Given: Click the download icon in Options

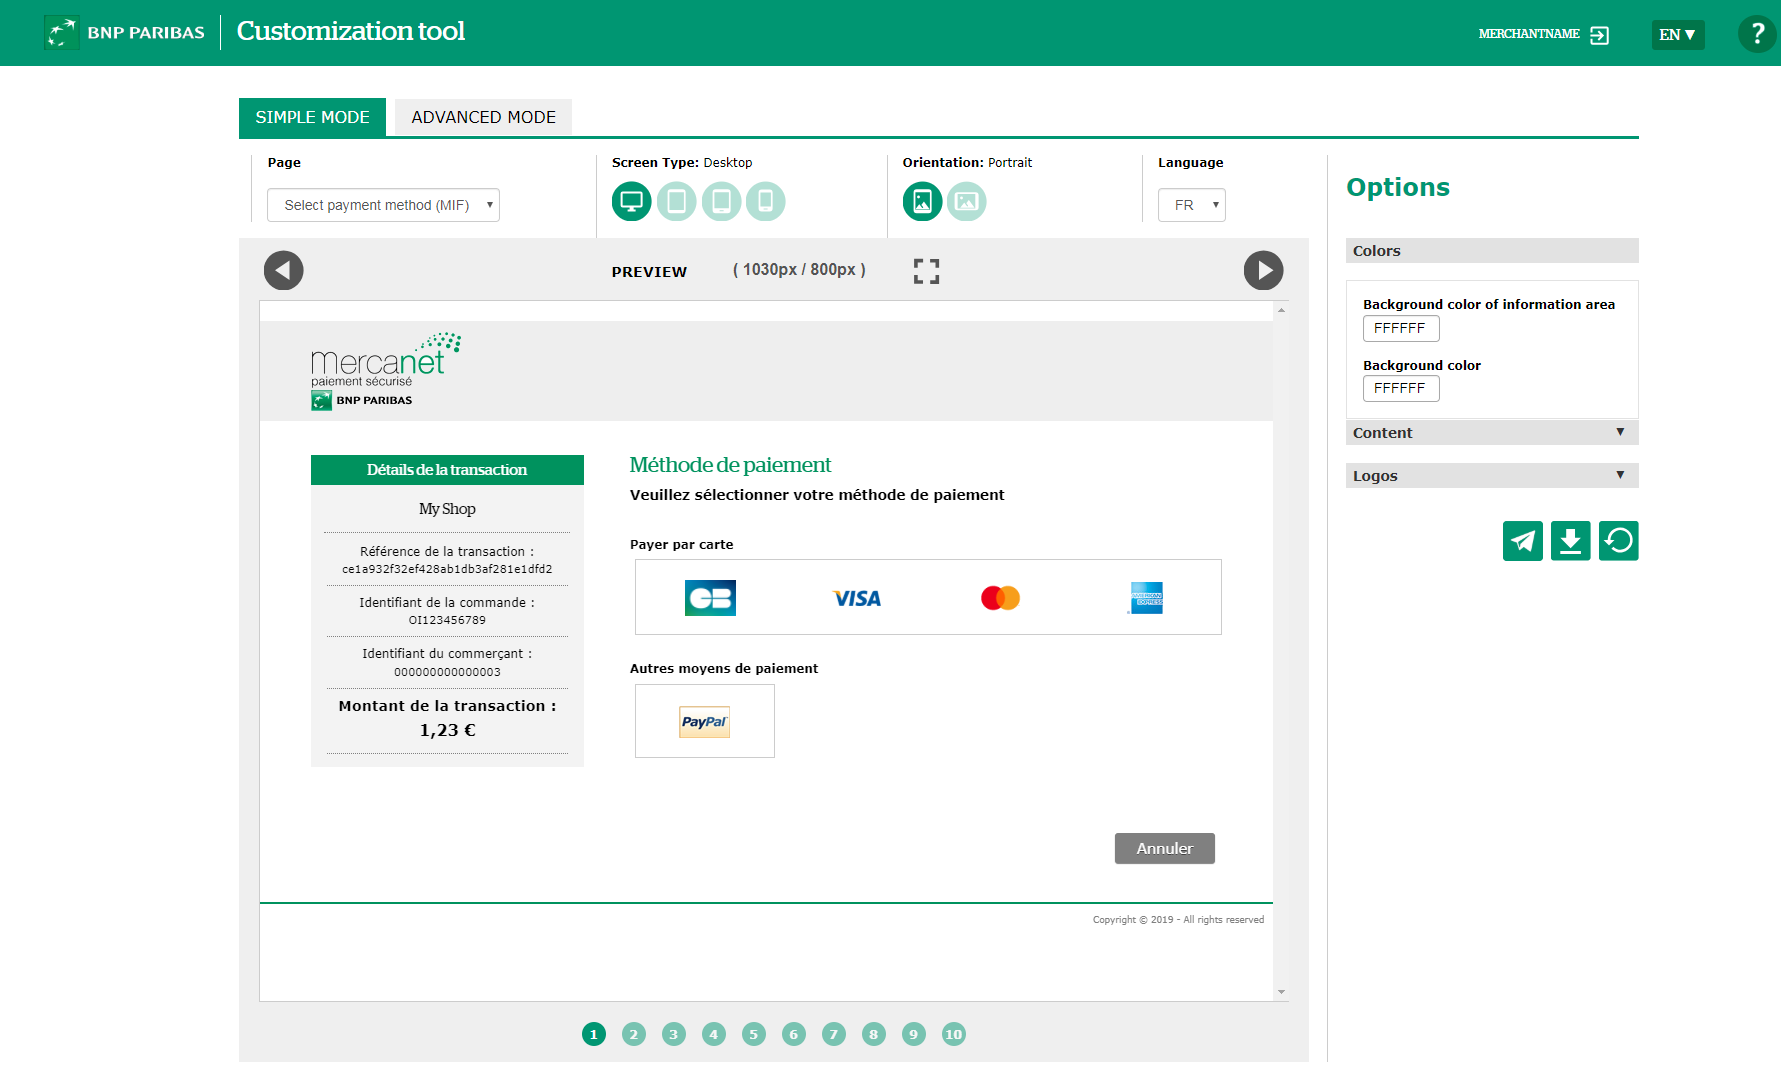Looking at the screenshot, I should coord(1570,541).
